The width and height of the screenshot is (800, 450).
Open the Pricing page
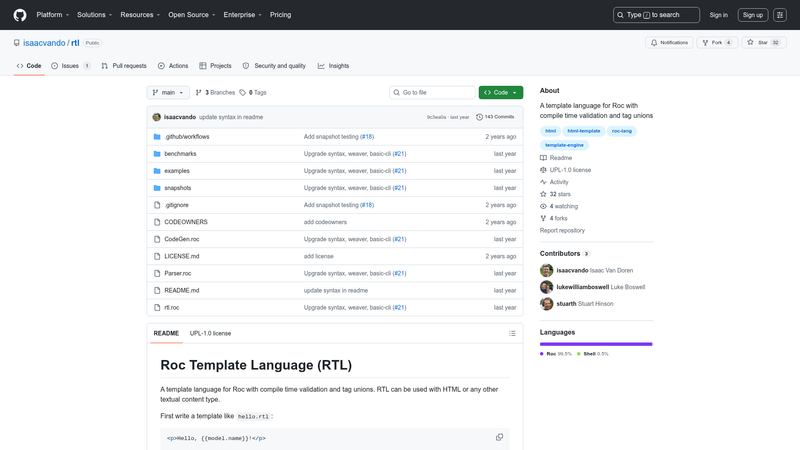pyautogui.click(x=281, y=15)
